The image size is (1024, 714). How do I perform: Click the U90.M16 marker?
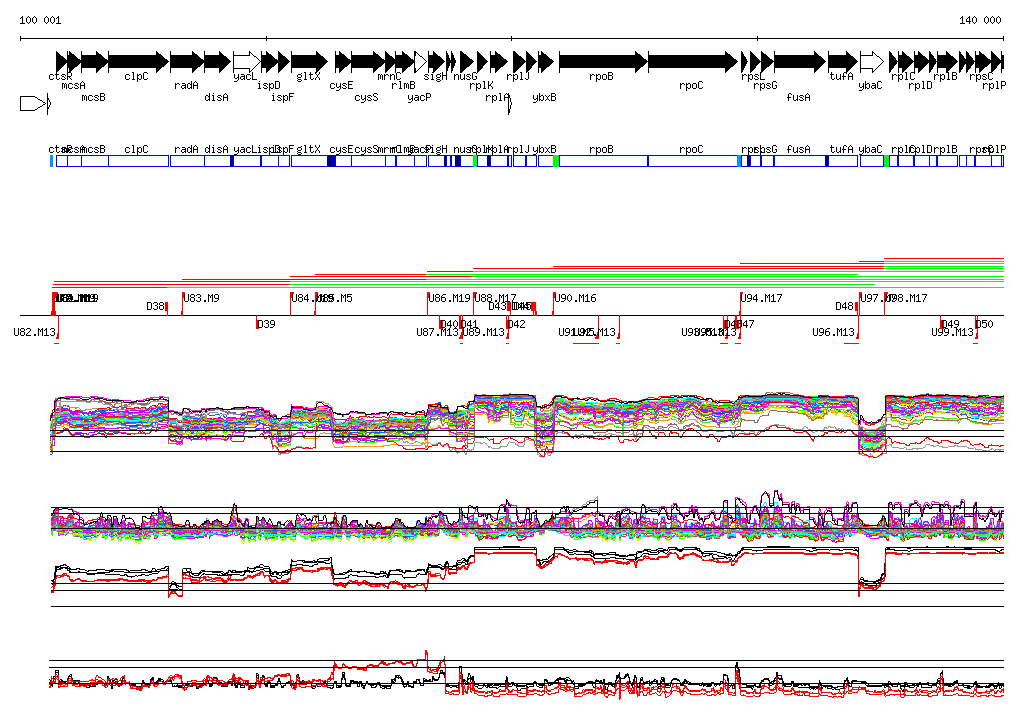click(x=575, y=298)
